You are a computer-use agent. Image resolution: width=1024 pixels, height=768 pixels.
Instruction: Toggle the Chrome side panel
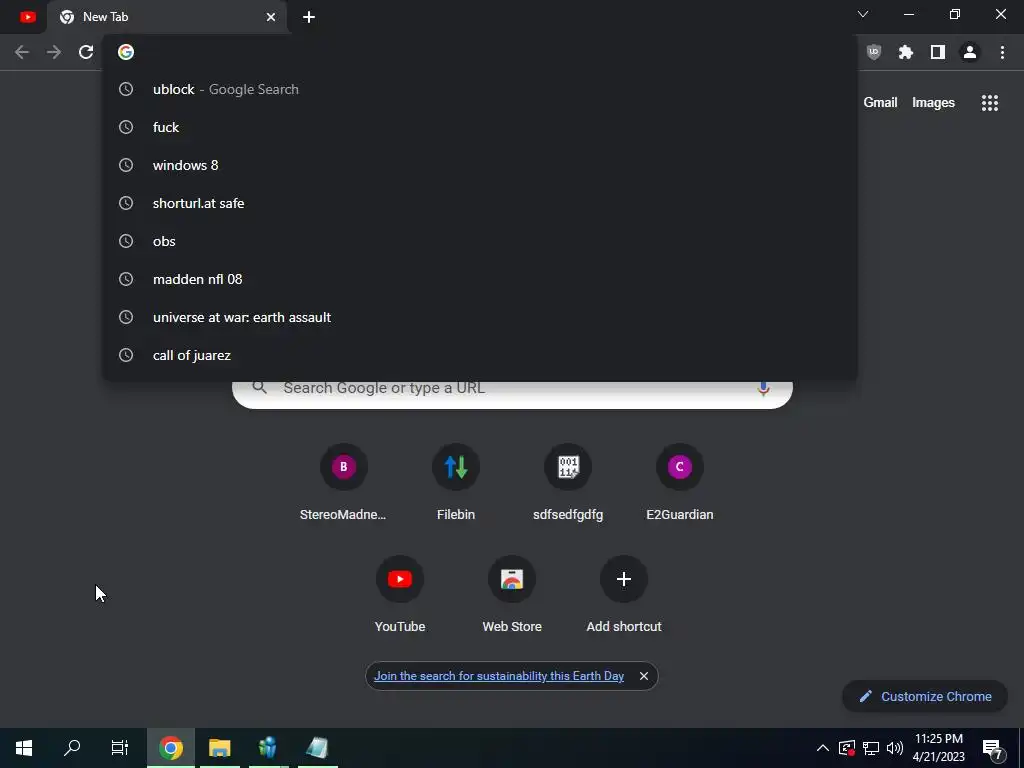pyautogui.click(x=938, y=52)
